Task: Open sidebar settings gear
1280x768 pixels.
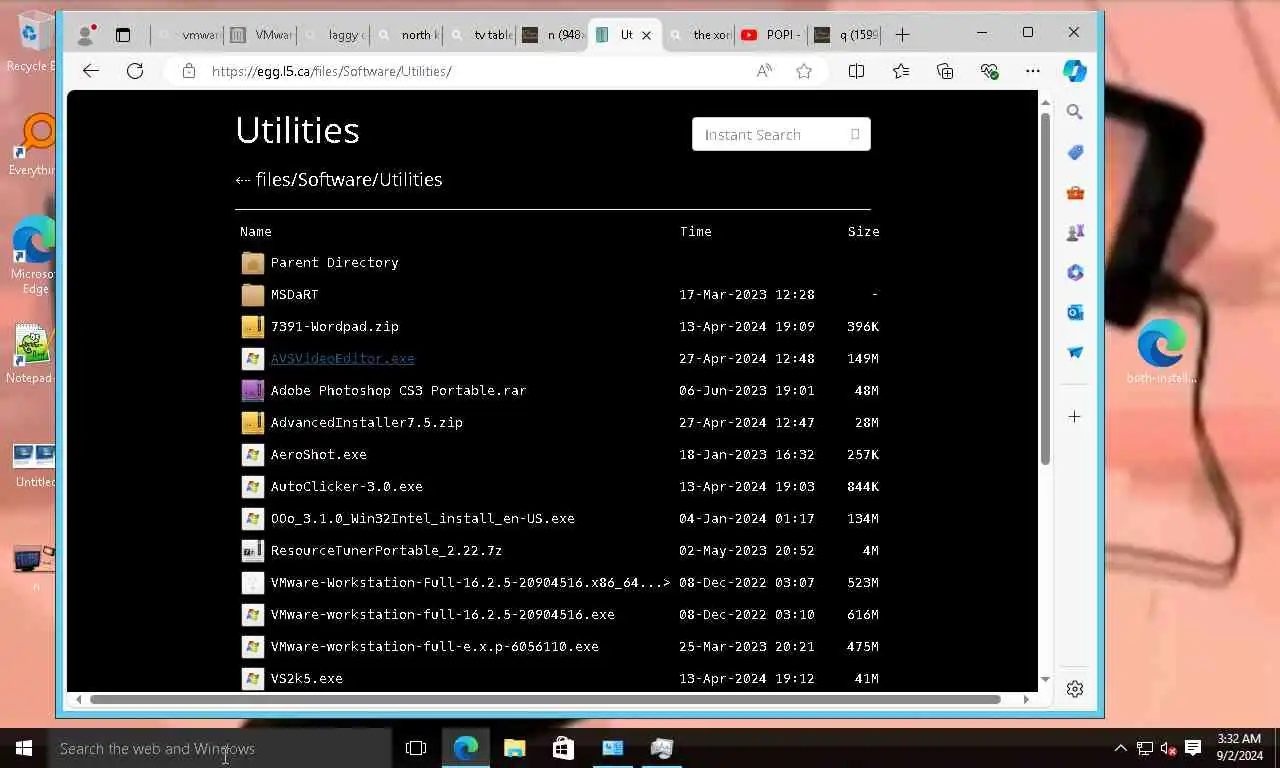Action: click(1075, 689)
